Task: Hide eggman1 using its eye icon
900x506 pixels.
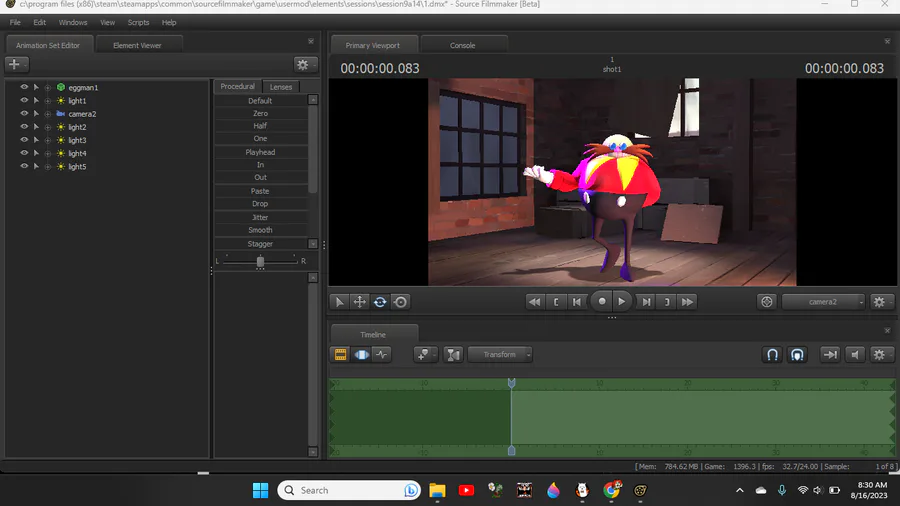Action: [x=24, y=88]
